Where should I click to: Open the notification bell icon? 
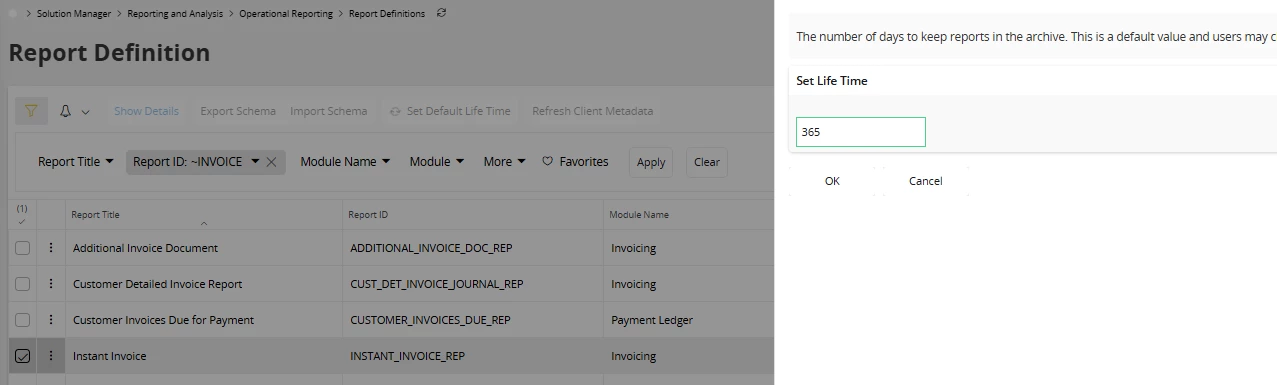tap(65, 111)
